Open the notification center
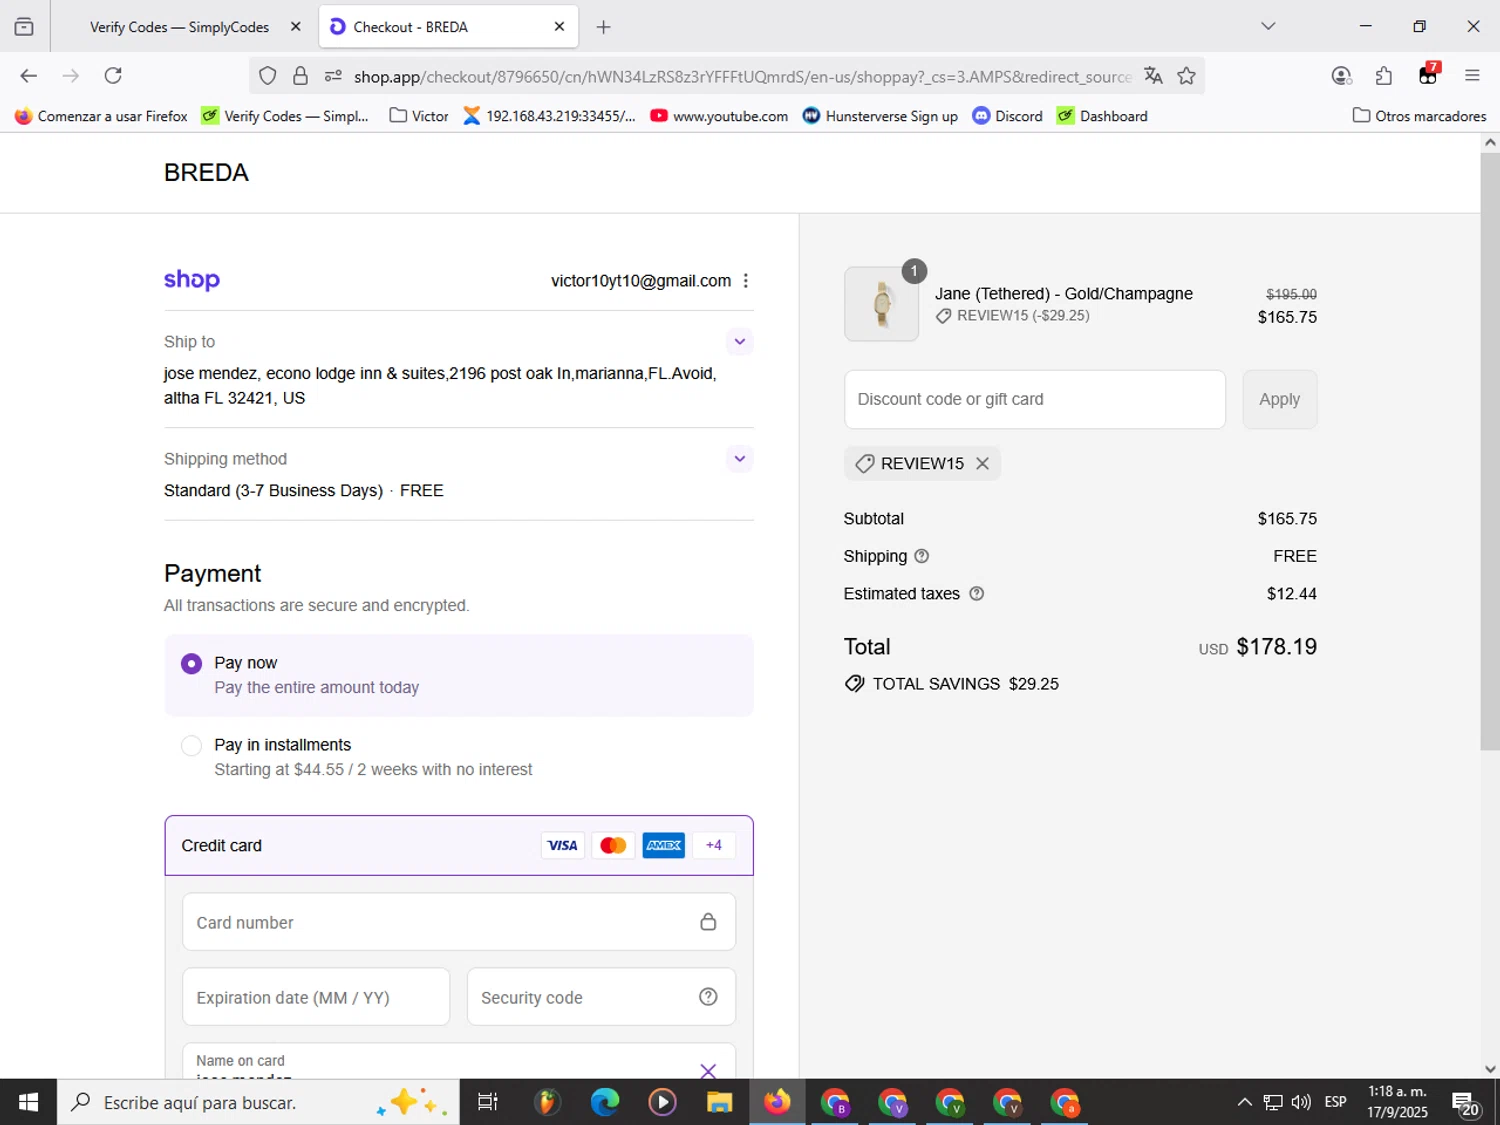This screenshot has height=1125, width=1500. (x=1467, y=1104)
